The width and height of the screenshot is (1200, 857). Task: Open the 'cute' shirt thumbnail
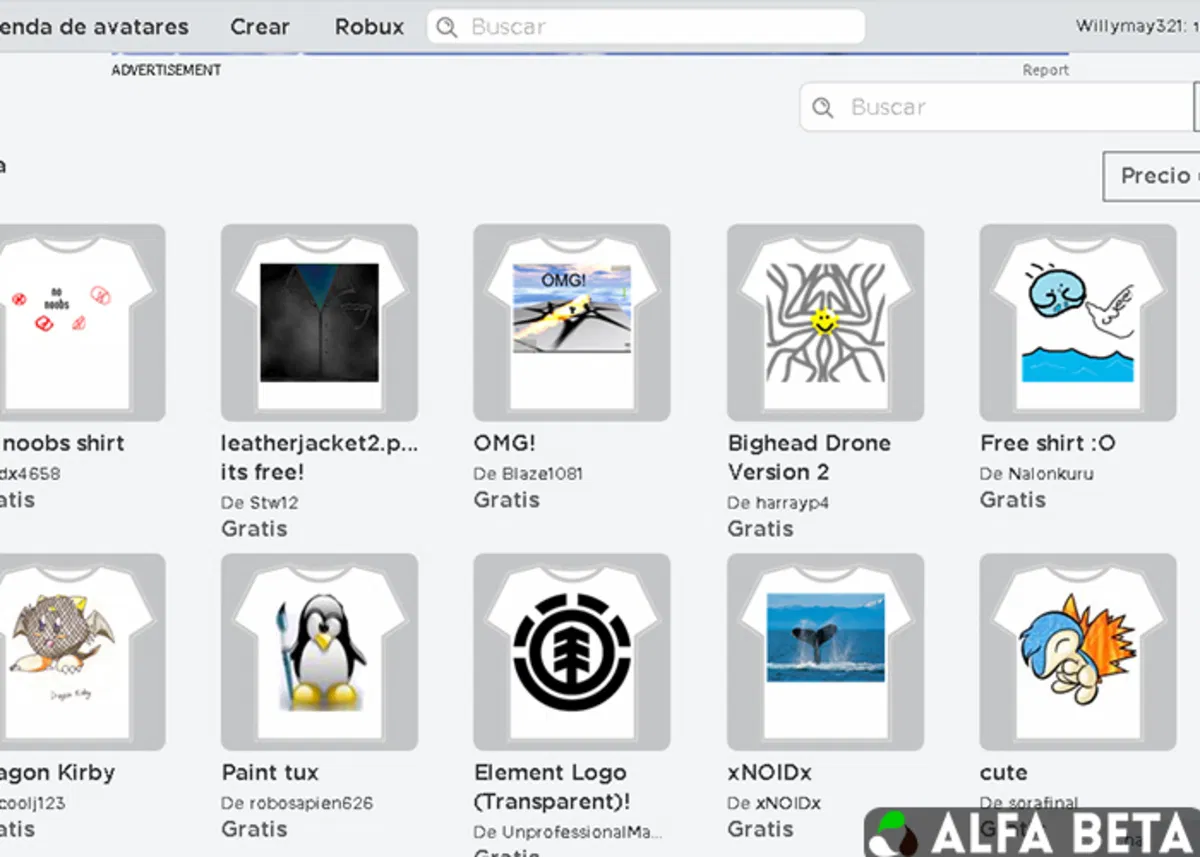[x=1077, y=650]
